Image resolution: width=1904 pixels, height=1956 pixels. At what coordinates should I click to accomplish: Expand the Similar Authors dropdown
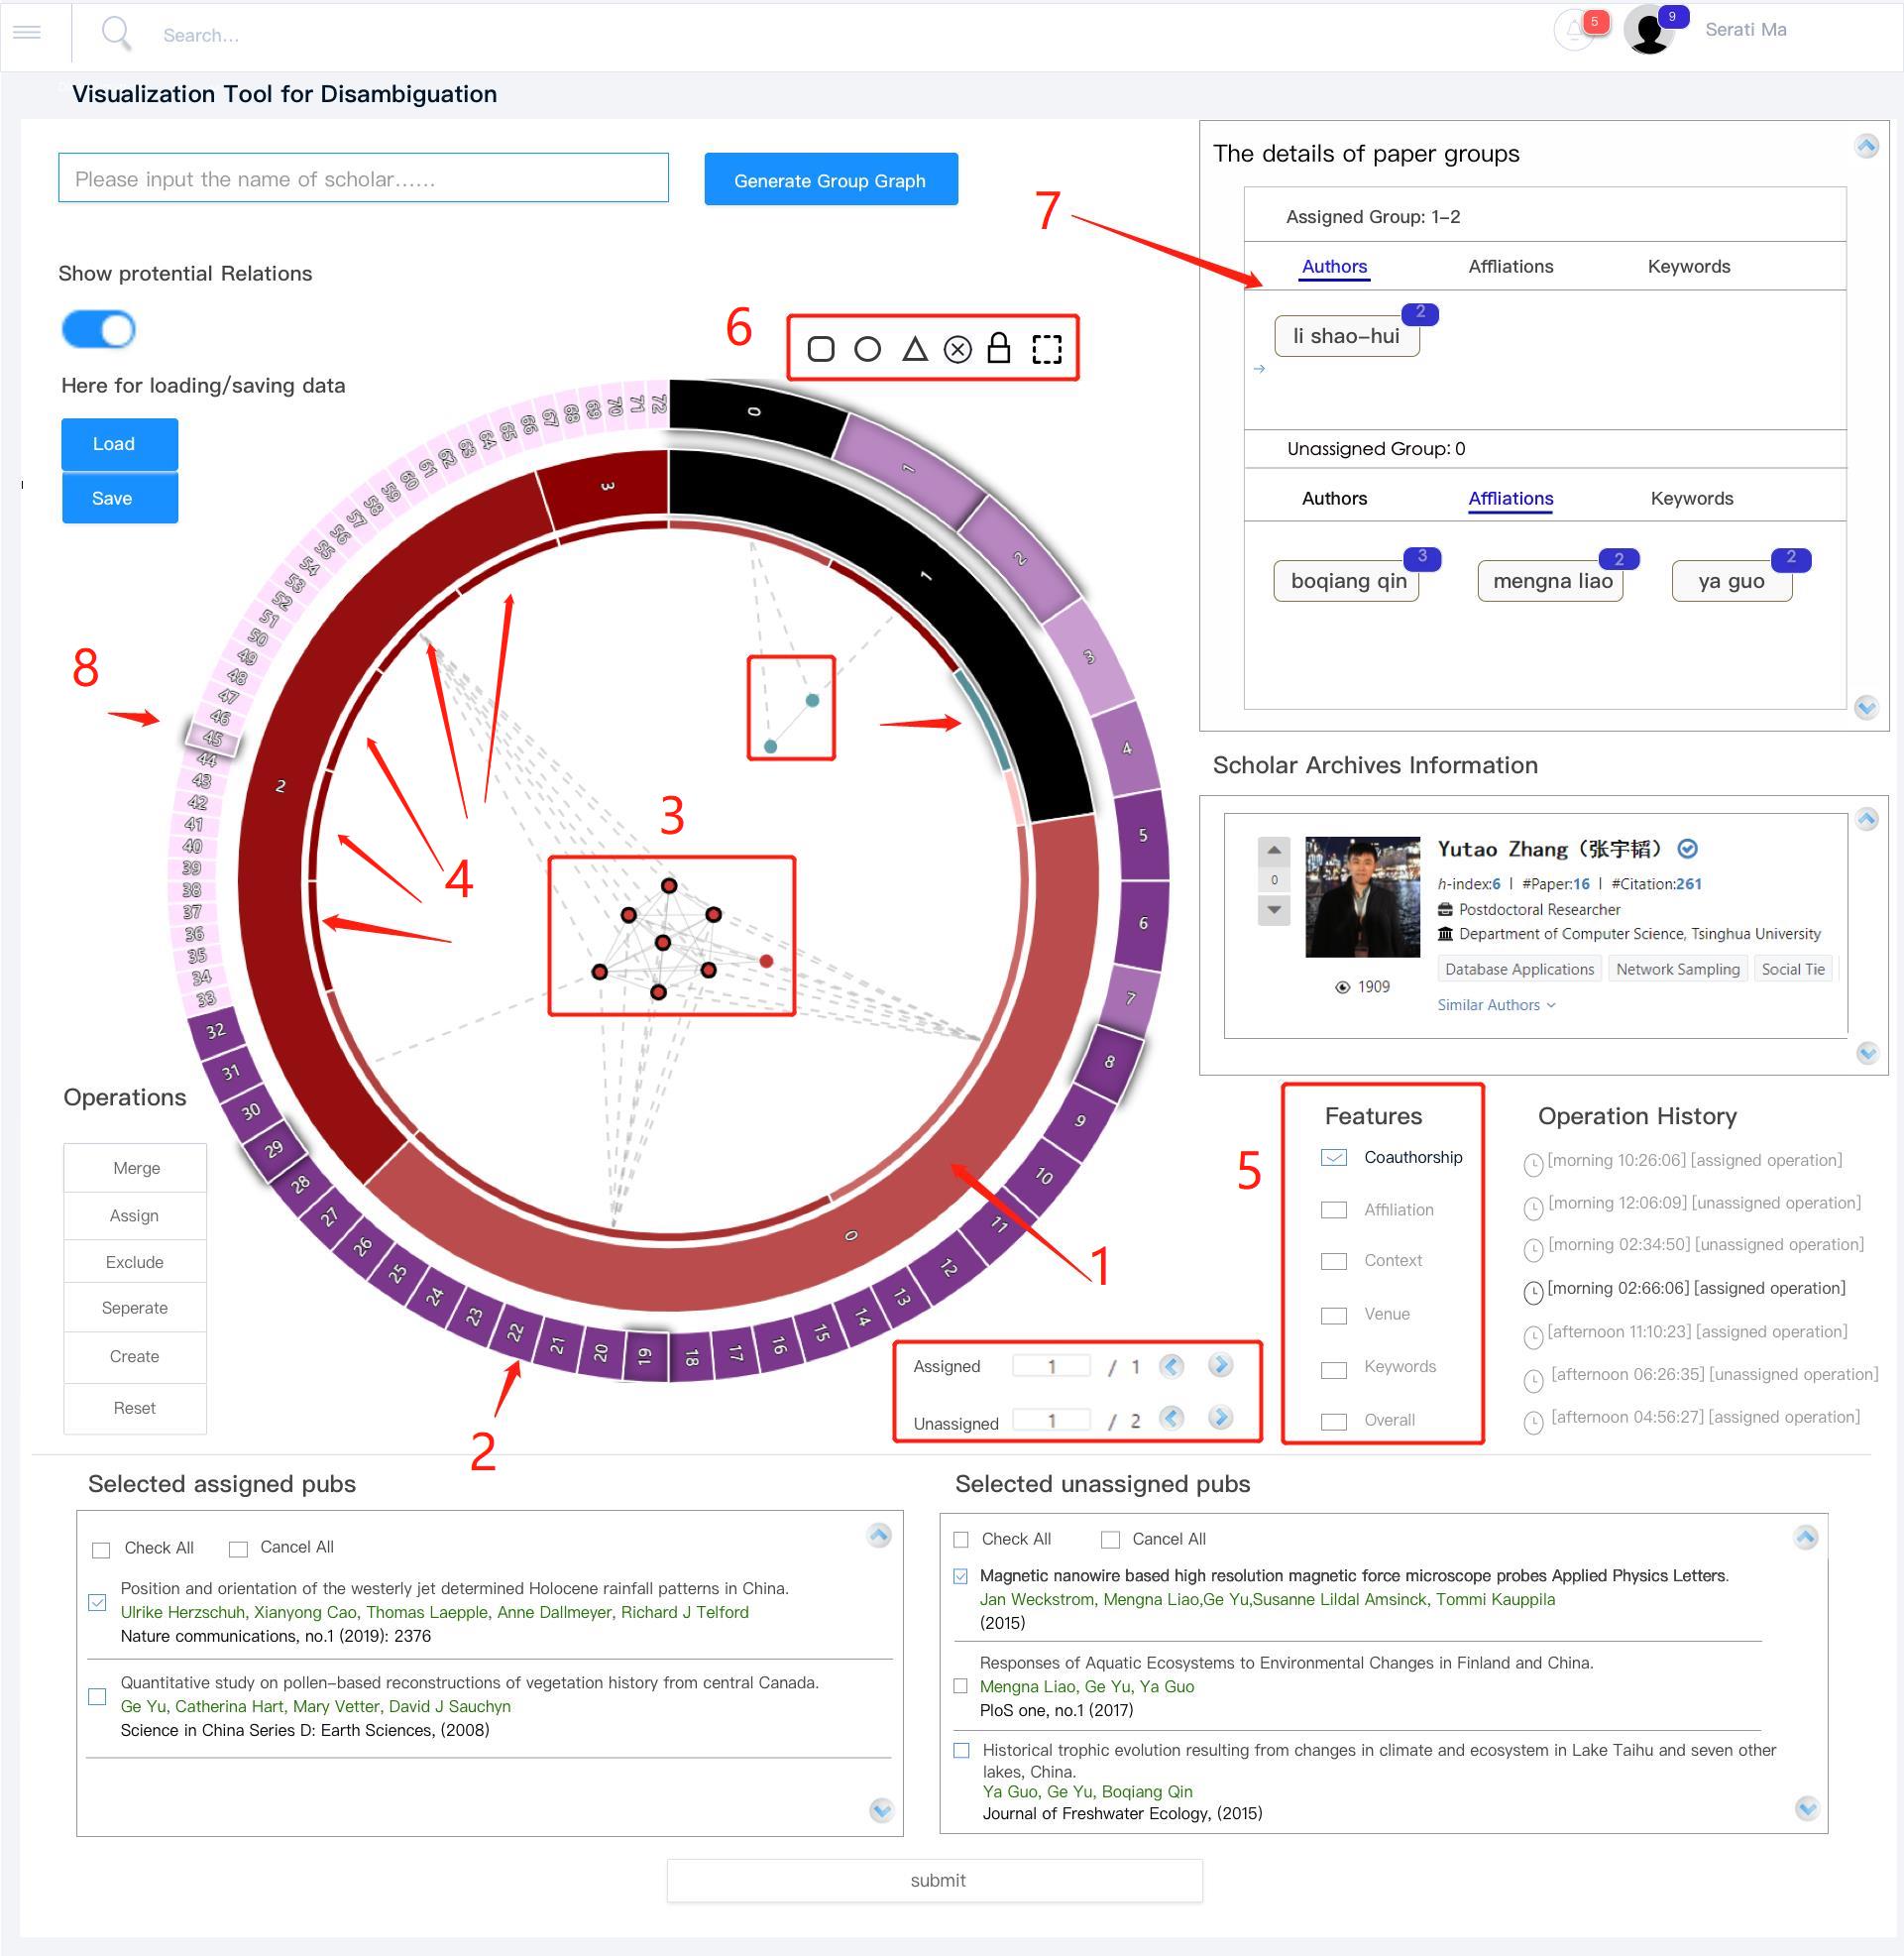(x=1495, y=1005)
